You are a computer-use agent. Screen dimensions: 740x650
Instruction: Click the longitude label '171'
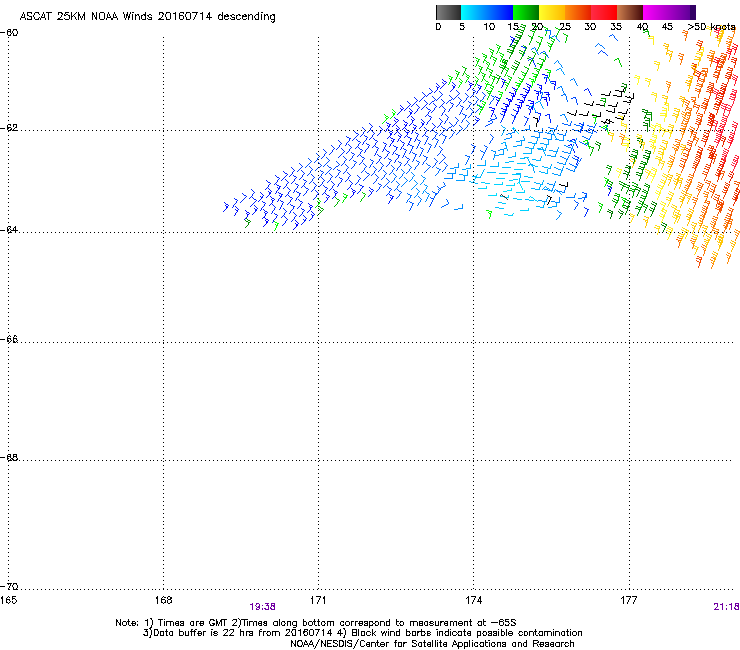[318, 600]
